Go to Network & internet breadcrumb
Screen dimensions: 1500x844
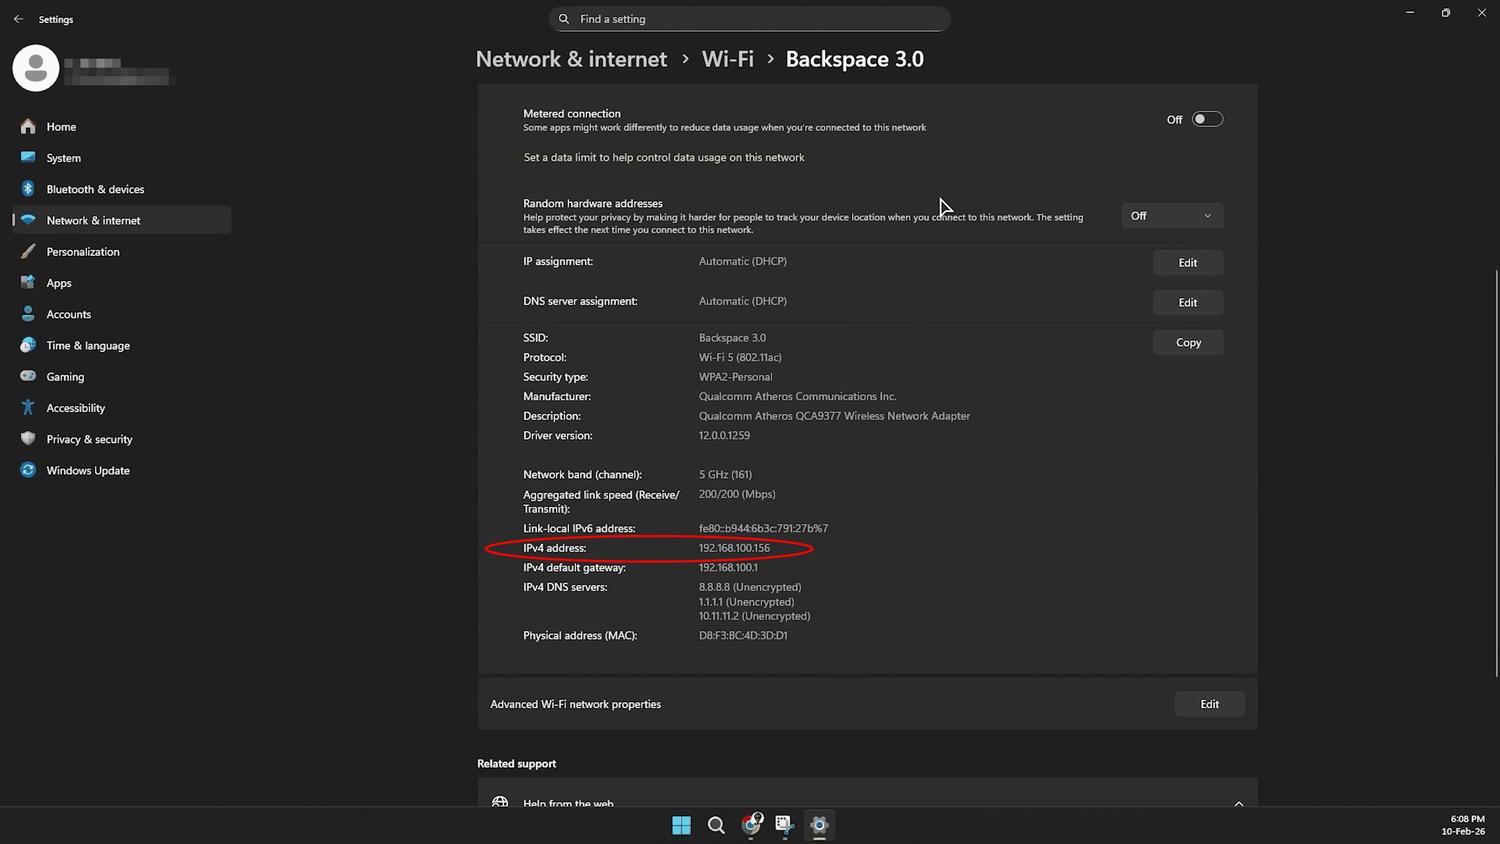click(x=571, y=59)
